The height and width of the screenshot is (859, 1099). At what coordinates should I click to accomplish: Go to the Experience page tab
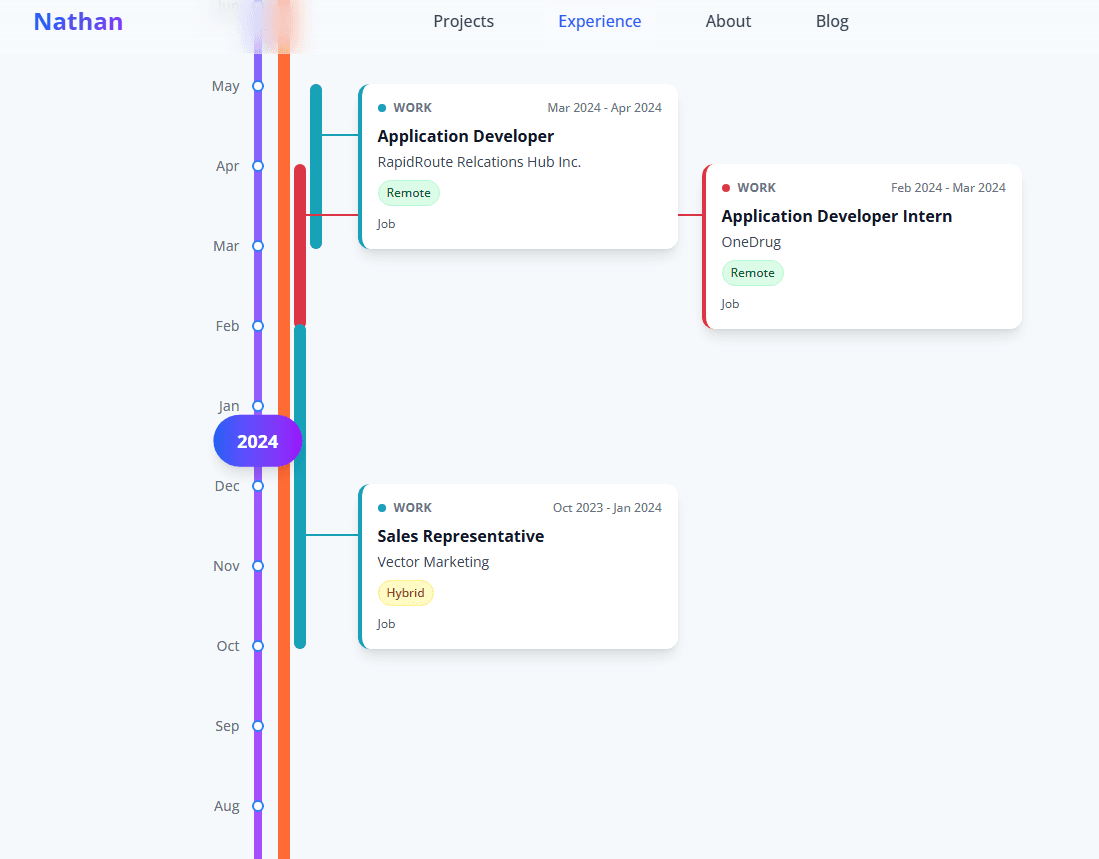point(599,22)
